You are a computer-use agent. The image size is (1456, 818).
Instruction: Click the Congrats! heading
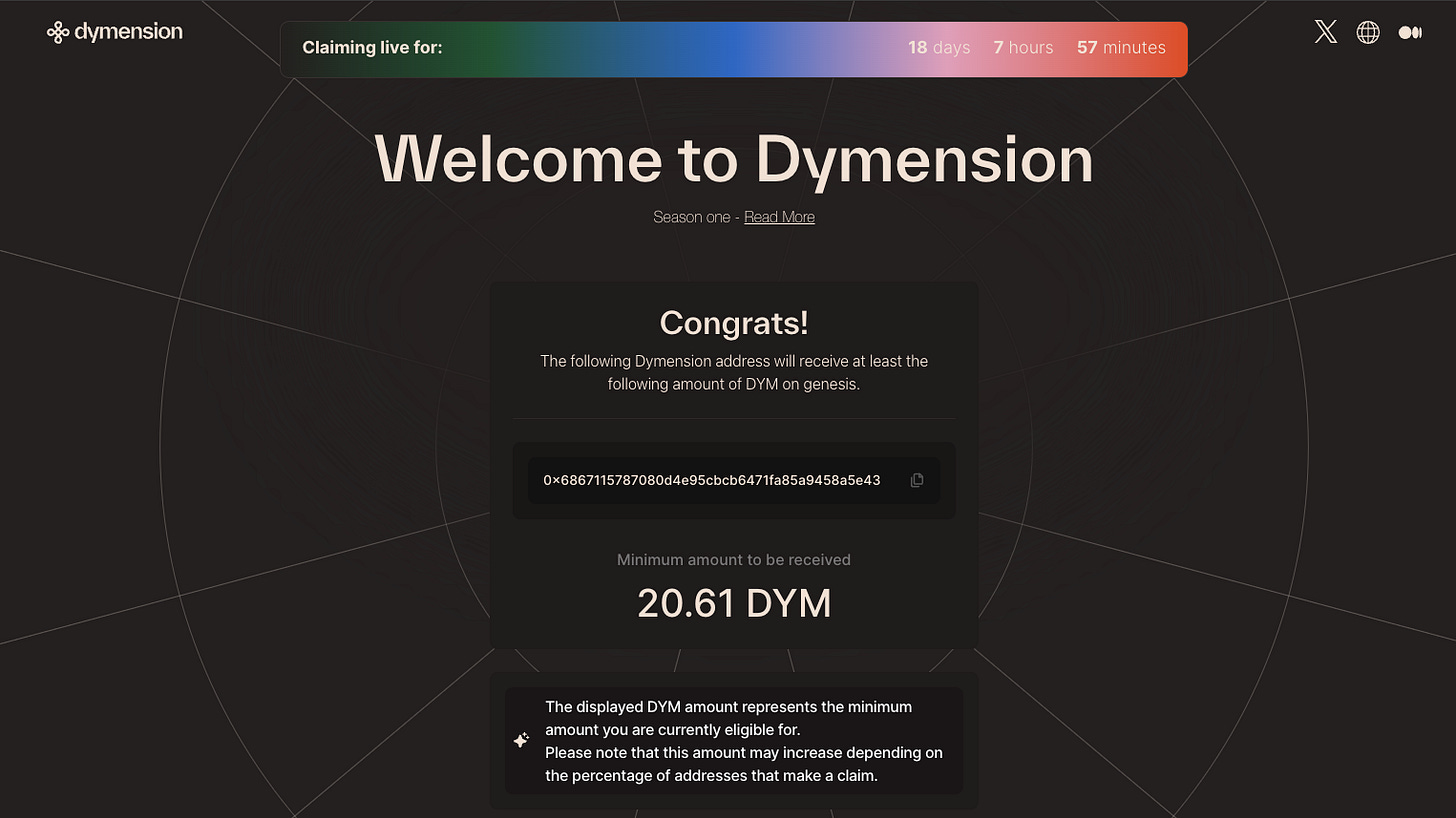pos(734,323)
